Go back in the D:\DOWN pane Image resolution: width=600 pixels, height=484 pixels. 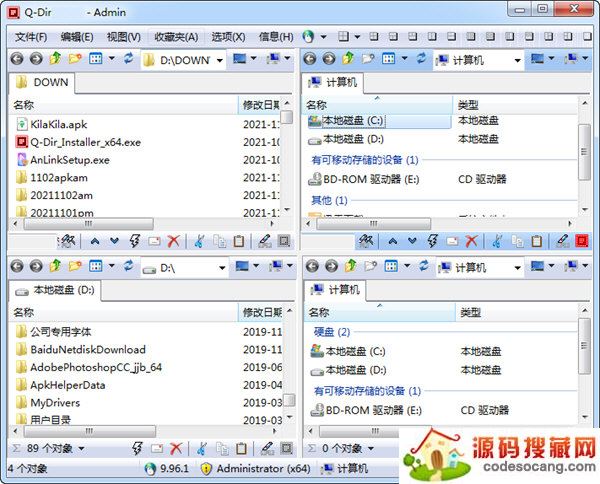pos(17,59)
